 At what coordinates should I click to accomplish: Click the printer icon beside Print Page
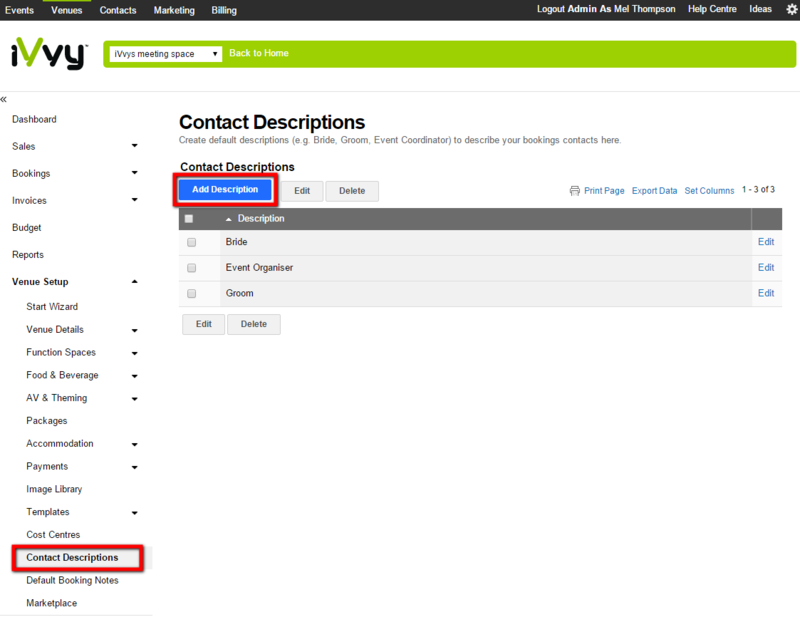click(574, 191)
